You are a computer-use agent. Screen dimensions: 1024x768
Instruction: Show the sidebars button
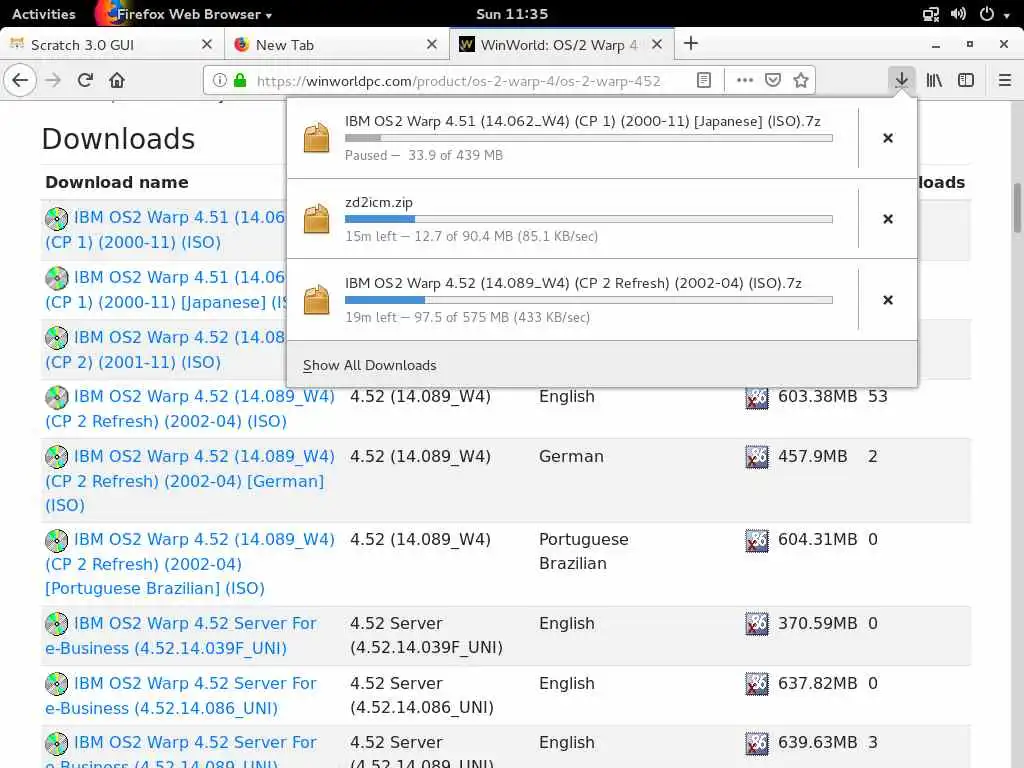(x=965, y=80)
